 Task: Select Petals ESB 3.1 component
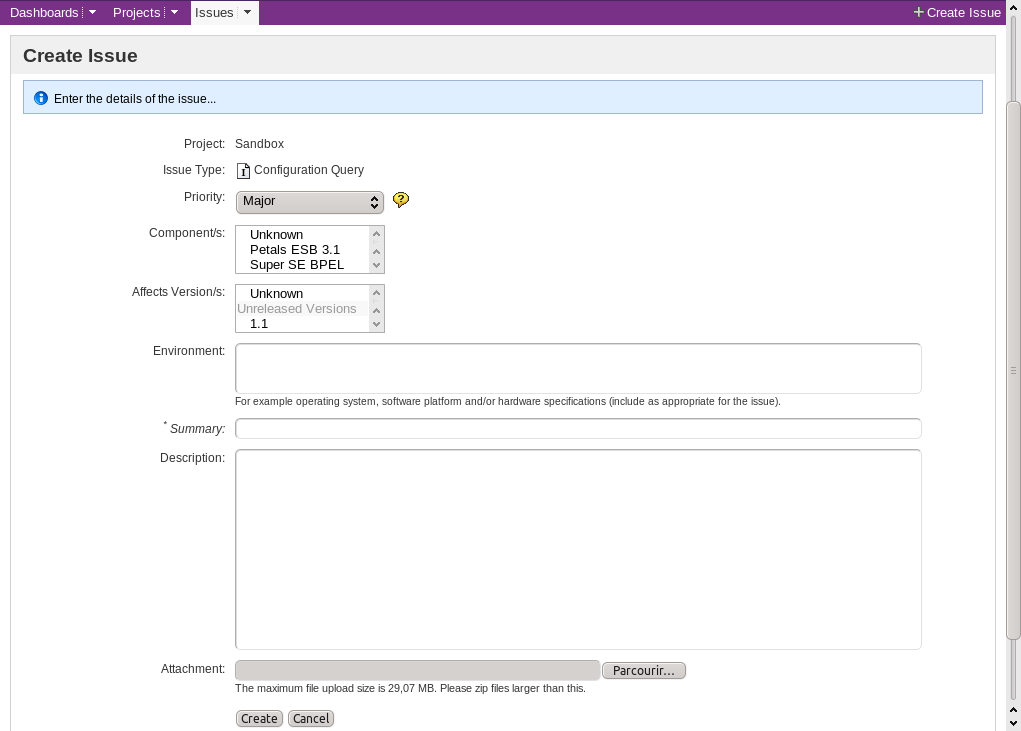[x=295, y=250]
